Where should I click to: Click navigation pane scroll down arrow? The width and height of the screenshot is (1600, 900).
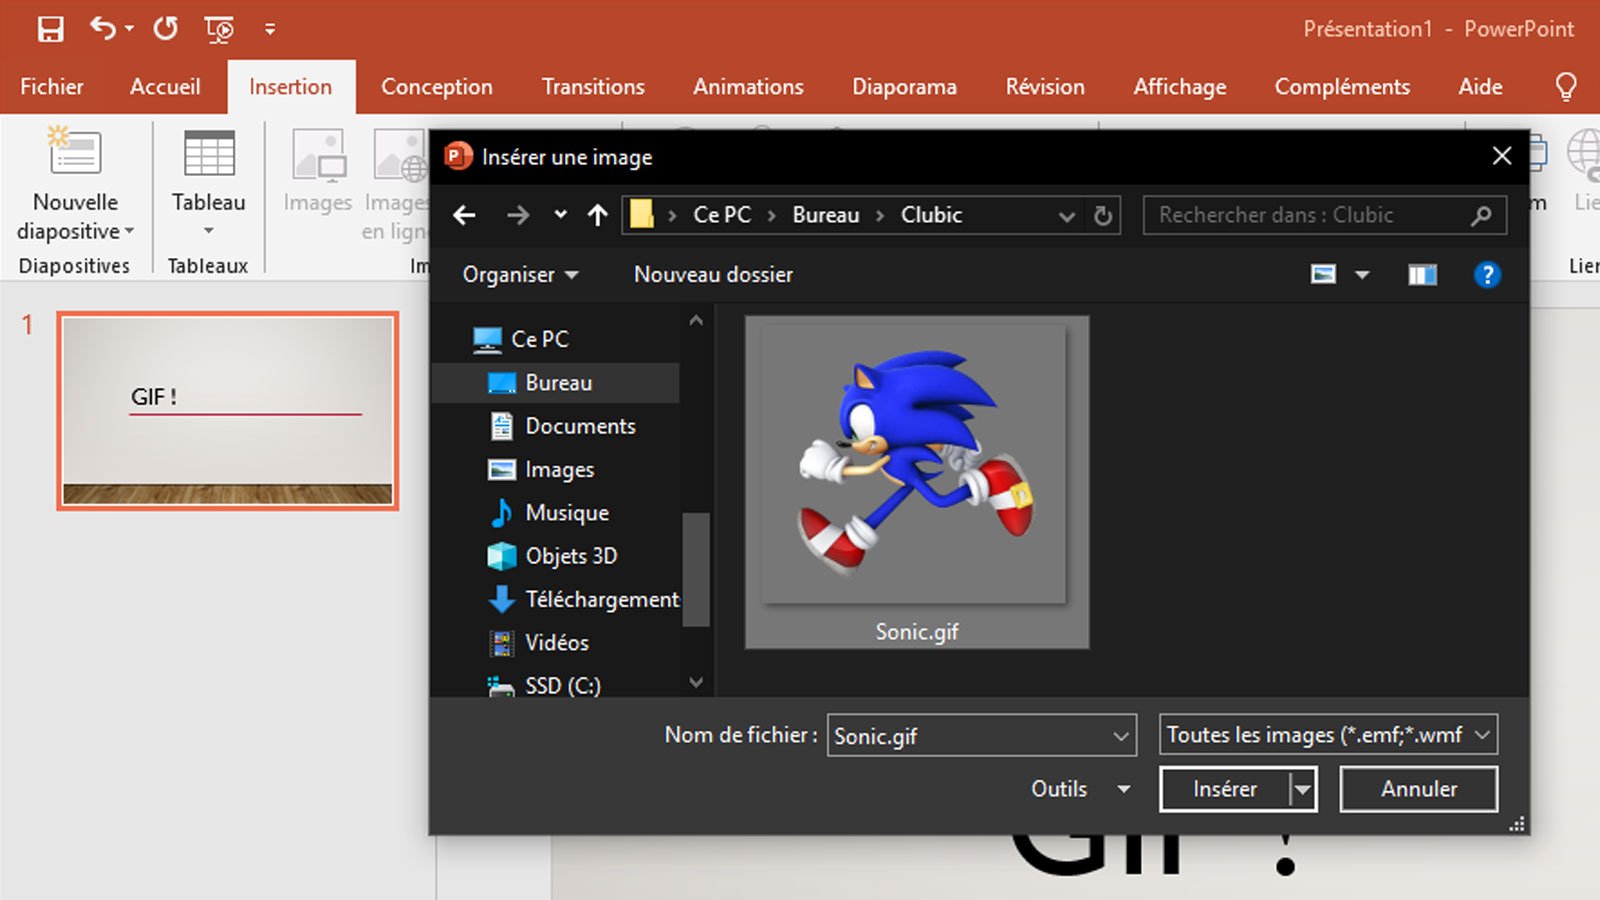pyautogui.click(x=696, y=682)
